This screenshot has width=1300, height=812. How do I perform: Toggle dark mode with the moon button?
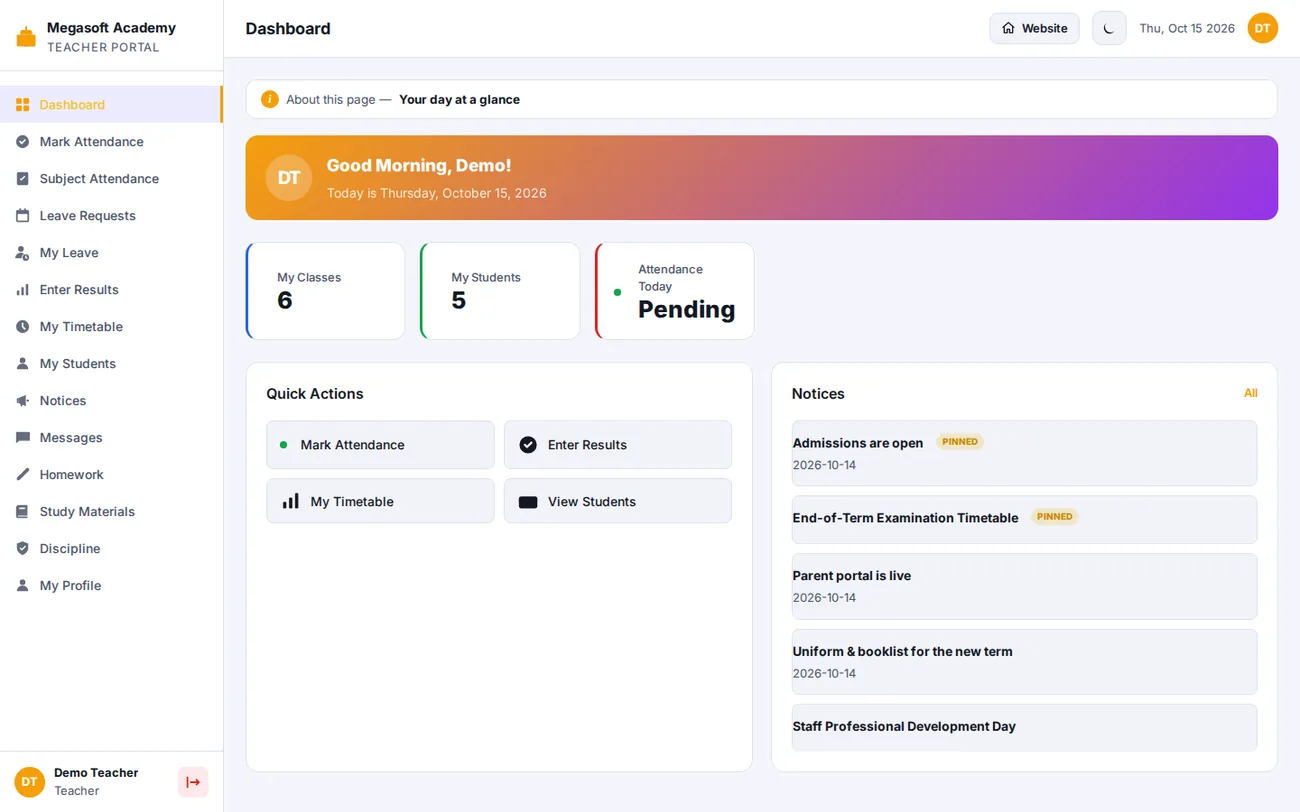pos(1109,28)
